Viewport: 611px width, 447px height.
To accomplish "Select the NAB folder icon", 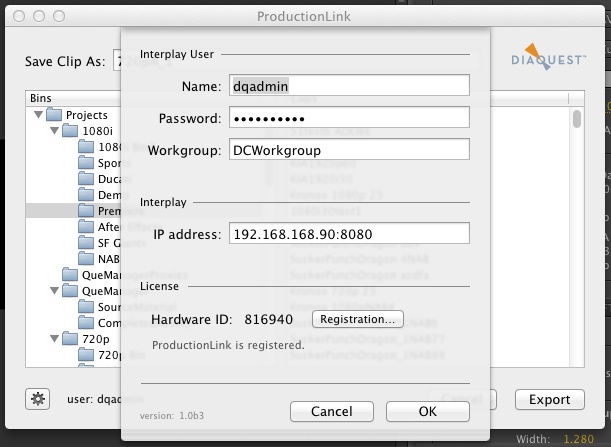I will click(86, 258).
